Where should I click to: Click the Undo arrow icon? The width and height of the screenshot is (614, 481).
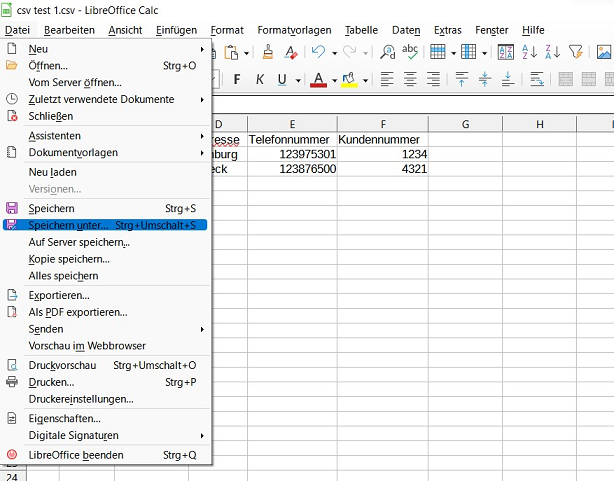pos(318,52)
